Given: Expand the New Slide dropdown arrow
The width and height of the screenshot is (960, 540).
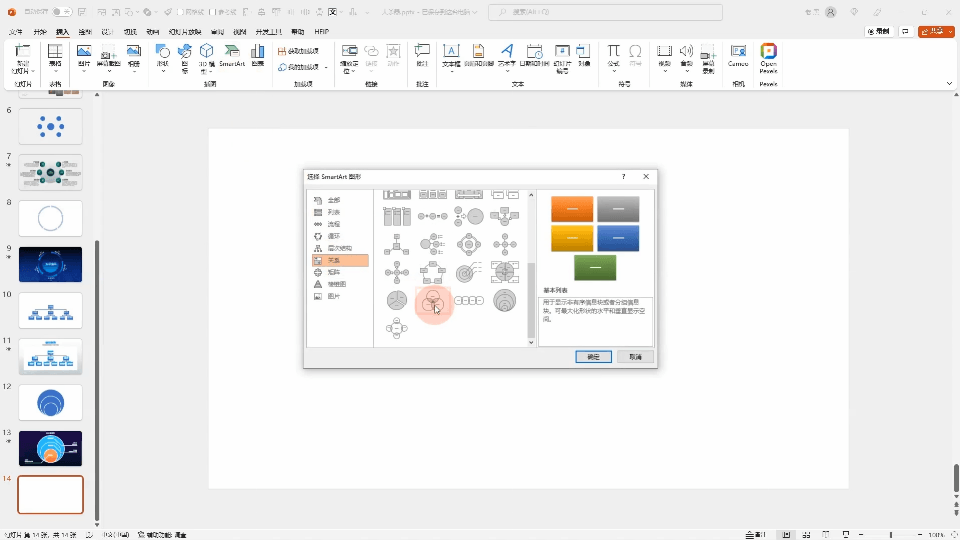Looking at the screenshot, I should pos(32,71).
